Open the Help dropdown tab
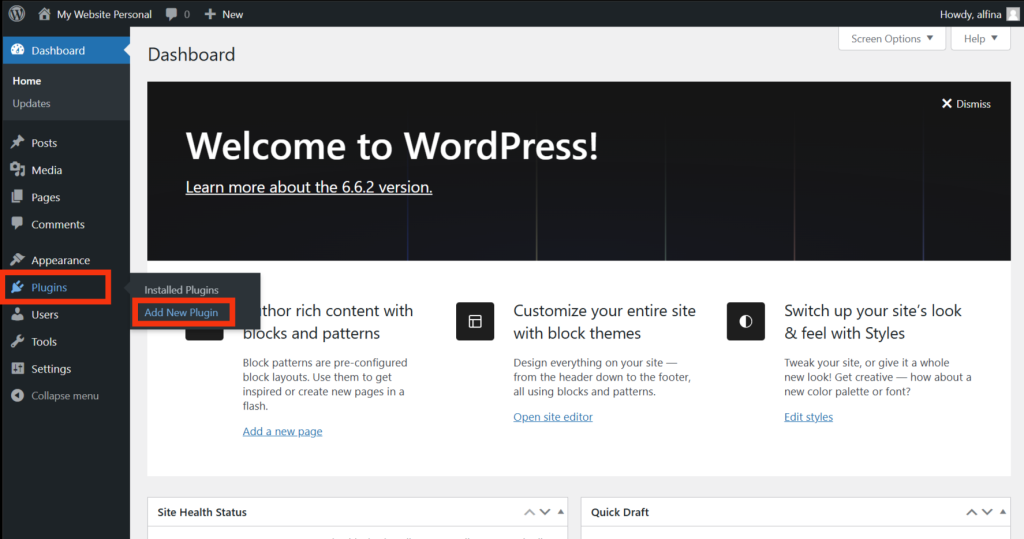The width and height of the screenshot is (1024, 539). coord(981,39)
